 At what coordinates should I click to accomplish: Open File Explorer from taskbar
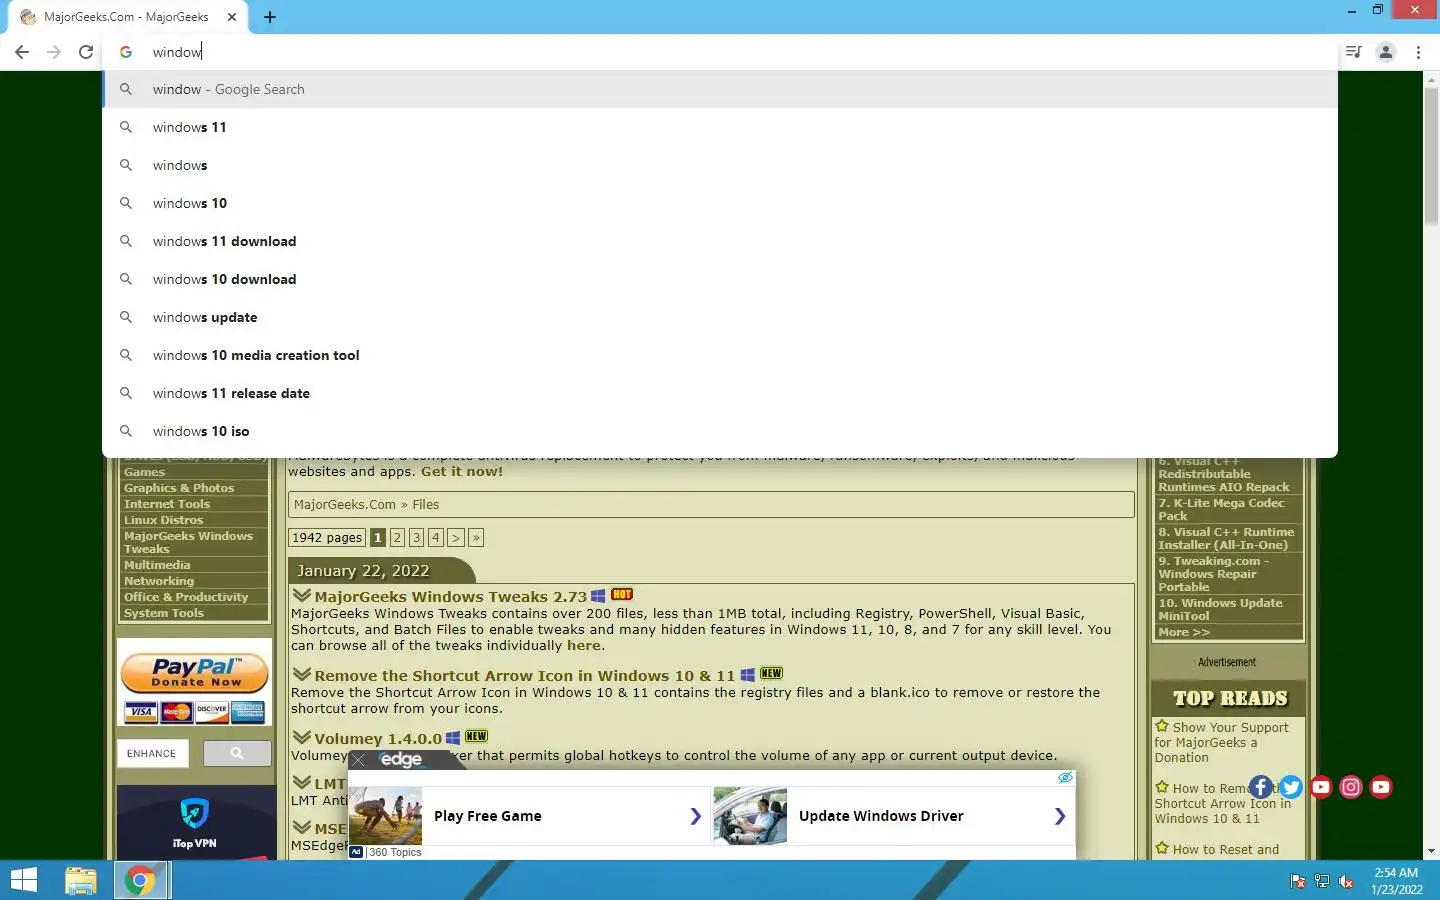click(81, 880)
